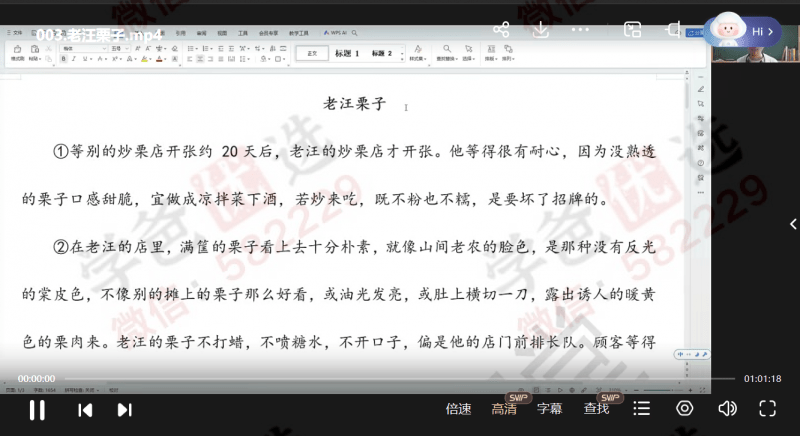Viewport: 800px width, 436px height.
Task: Open the 审阅 ribbon tab
Action: [202, 33]
